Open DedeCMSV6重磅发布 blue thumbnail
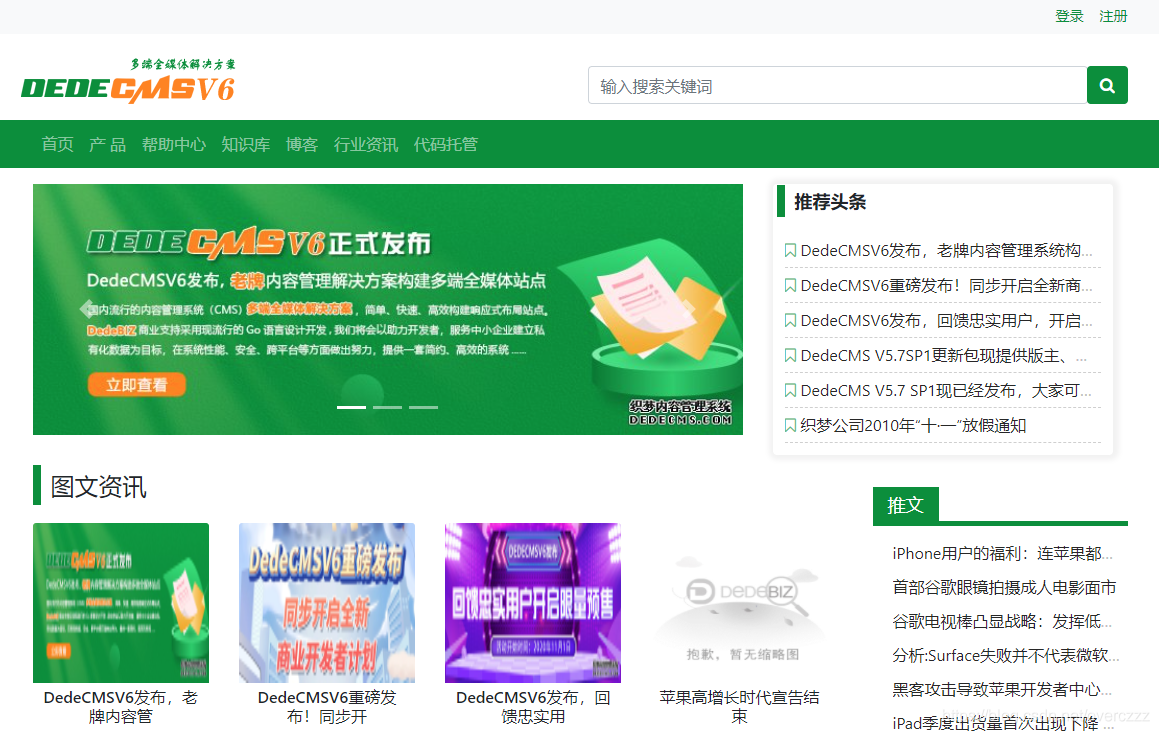 (x=327, y=602)
